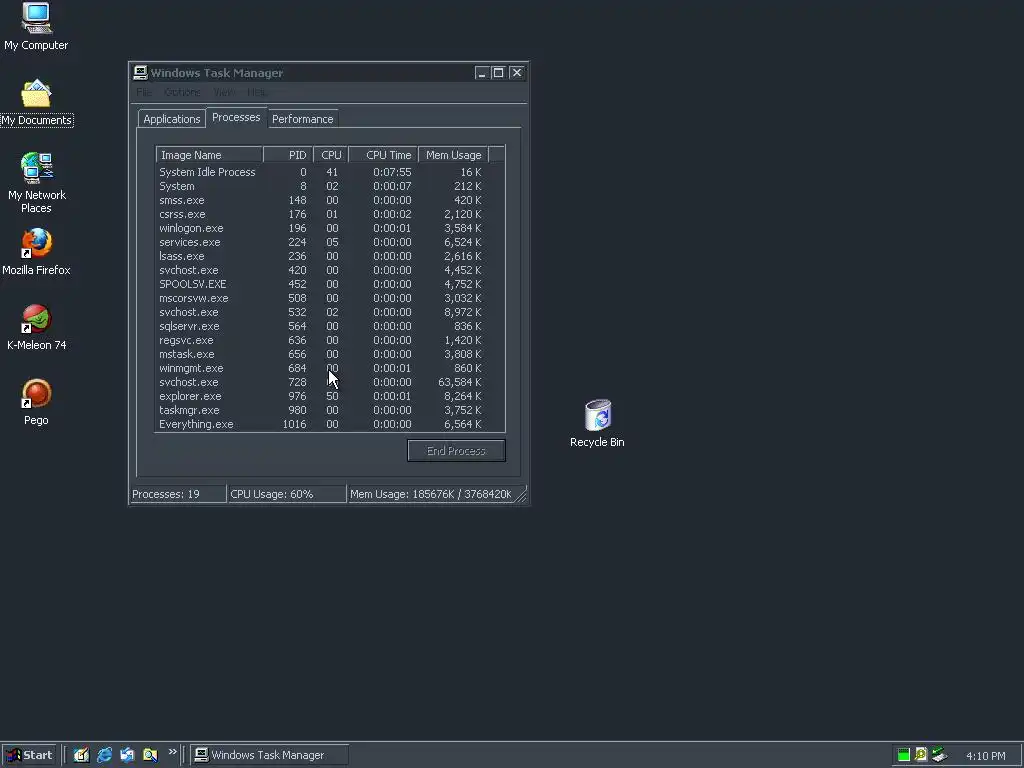Select the sqlservr.exe process row
The width and height of the screenshot is (1024, 768).
point(330,326)
